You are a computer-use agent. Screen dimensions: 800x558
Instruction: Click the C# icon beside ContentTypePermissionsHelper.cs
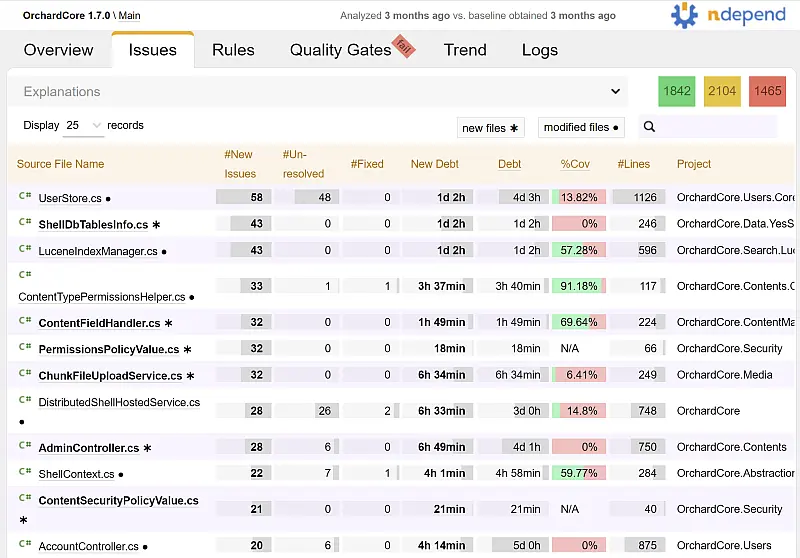pyautogui.click(x=25, y=274)
